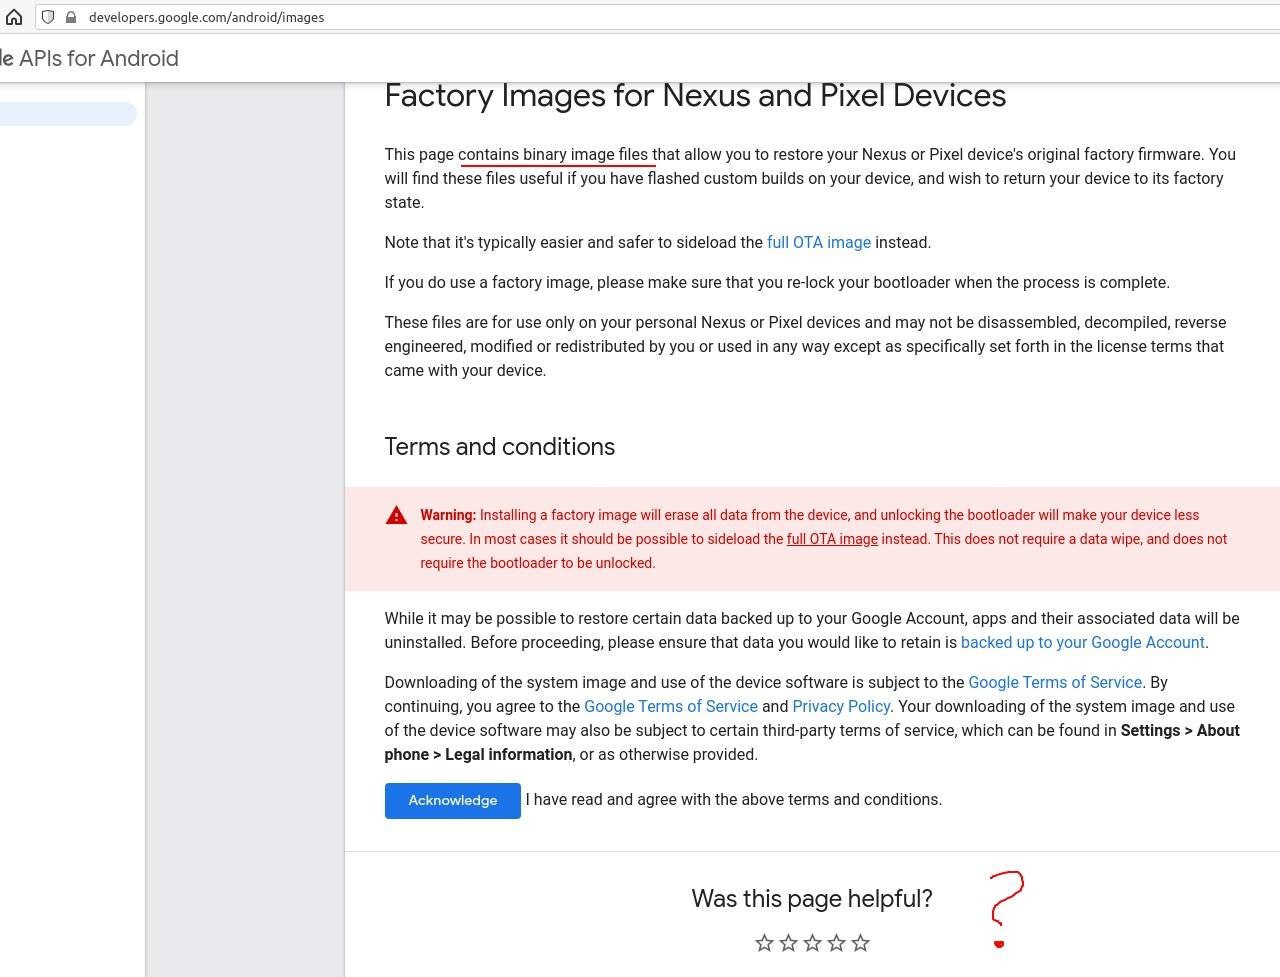Click the 'Was this page helpful?' text
Viewport: 1280px width, 977px height.
pos(812,898)
